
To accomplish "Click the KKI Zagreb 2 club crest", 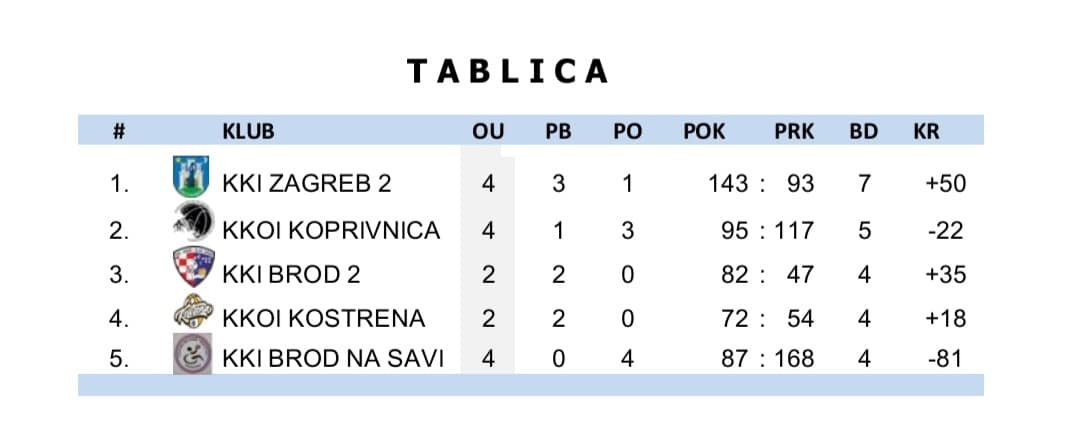I will pyautogui.click(x=190, y=177).
